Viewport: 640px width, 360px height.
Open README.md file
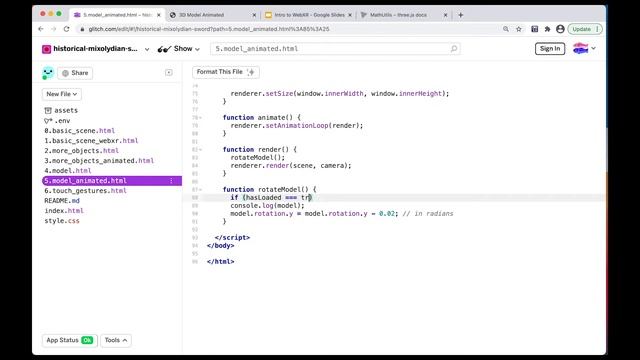coord(62,201)
